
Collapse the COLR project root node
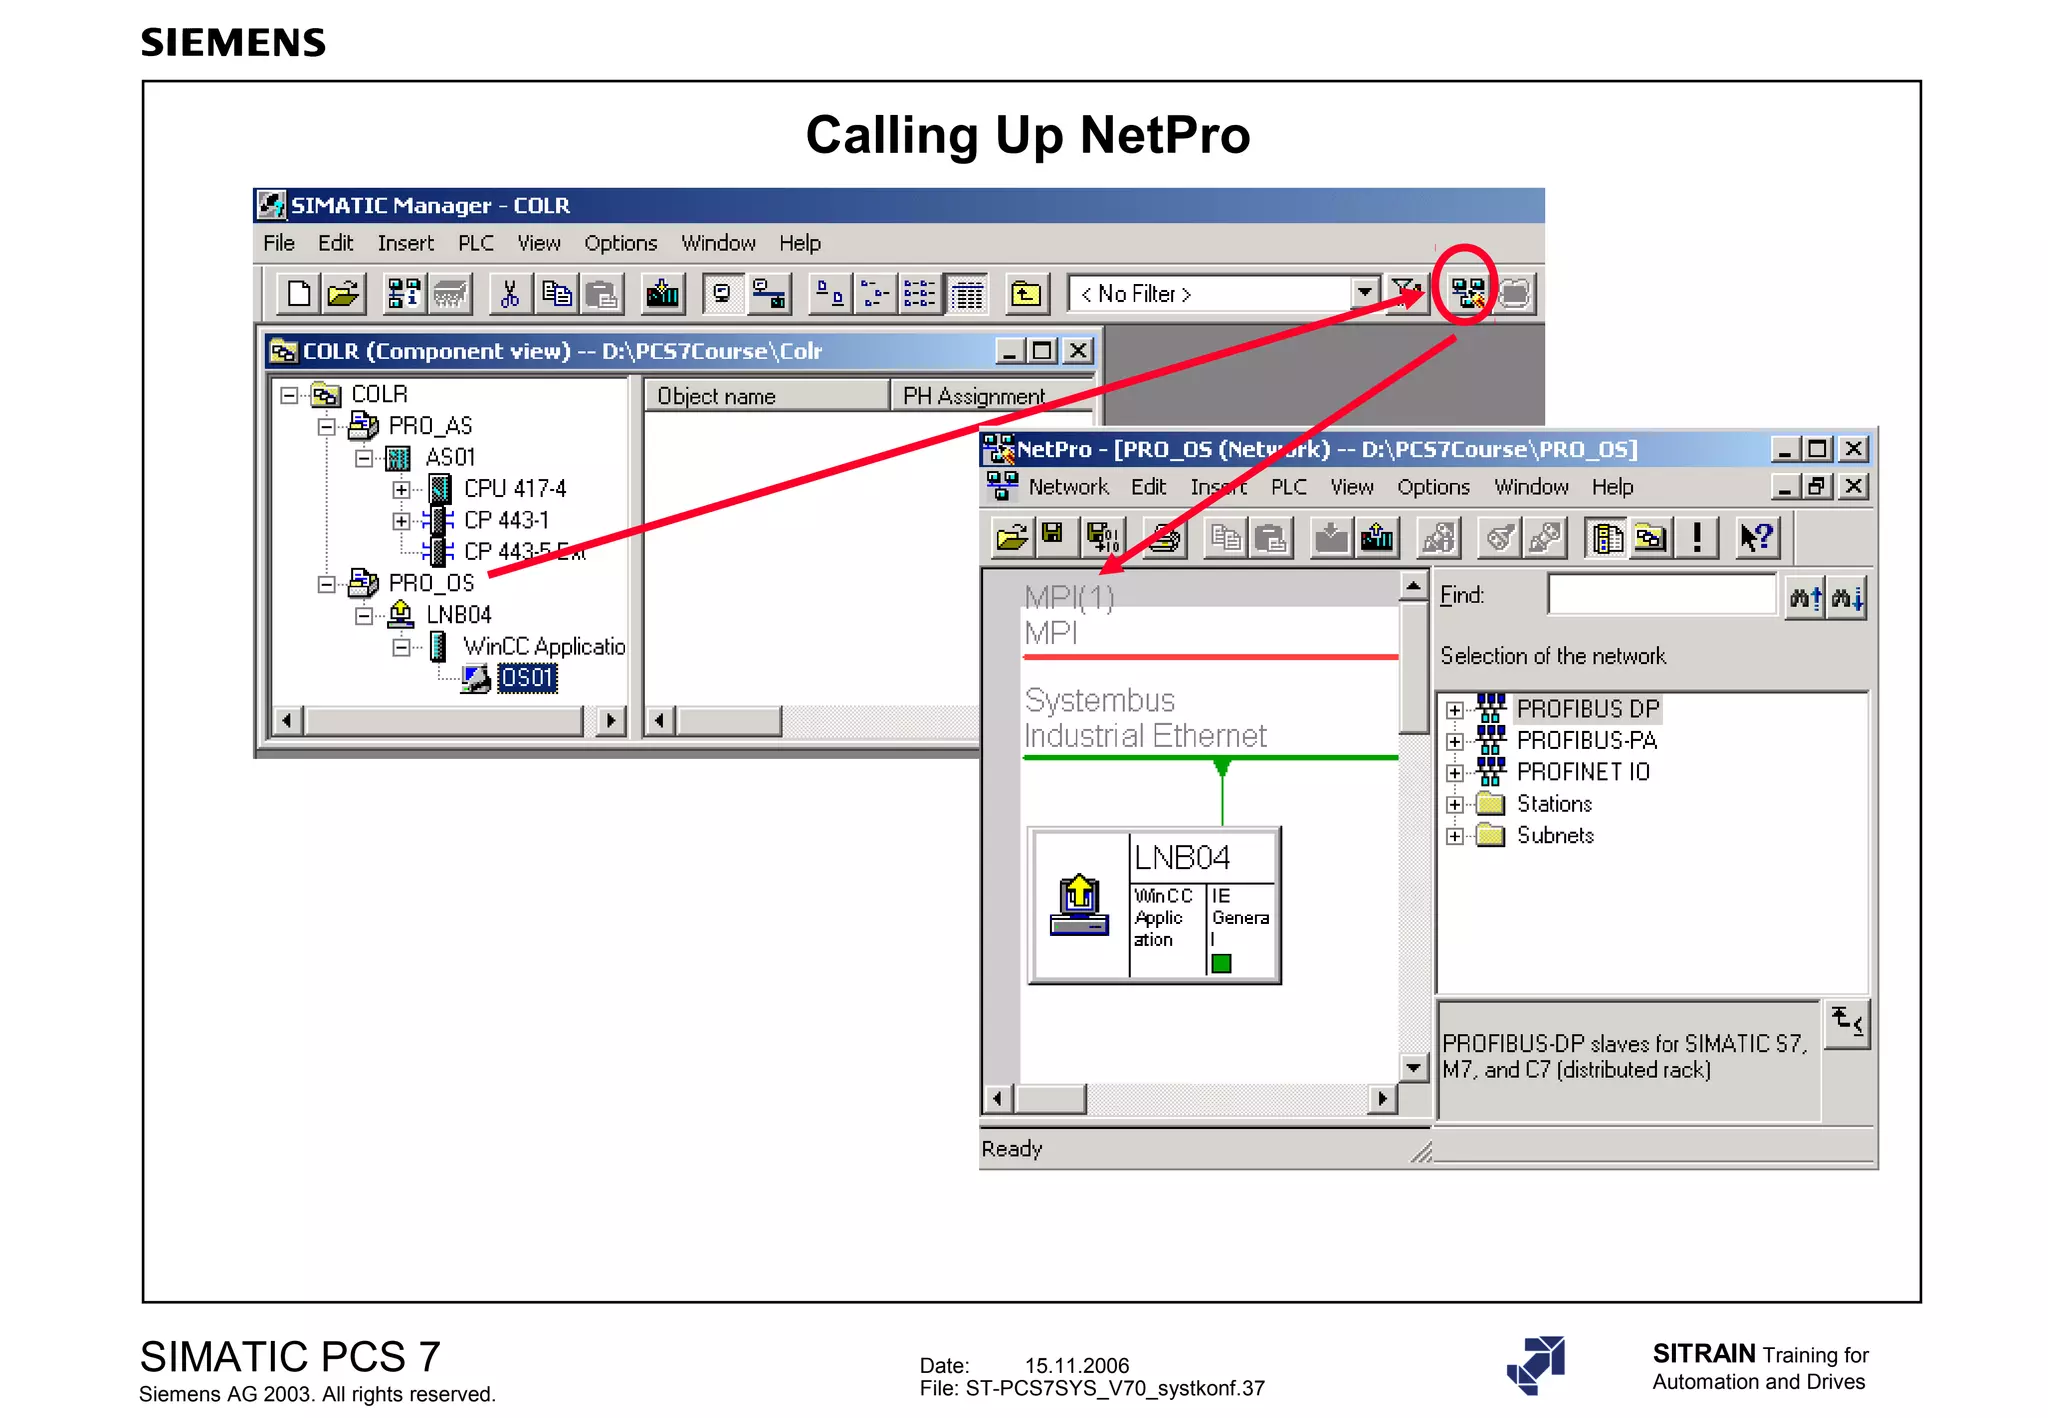[x=289, y=395]
